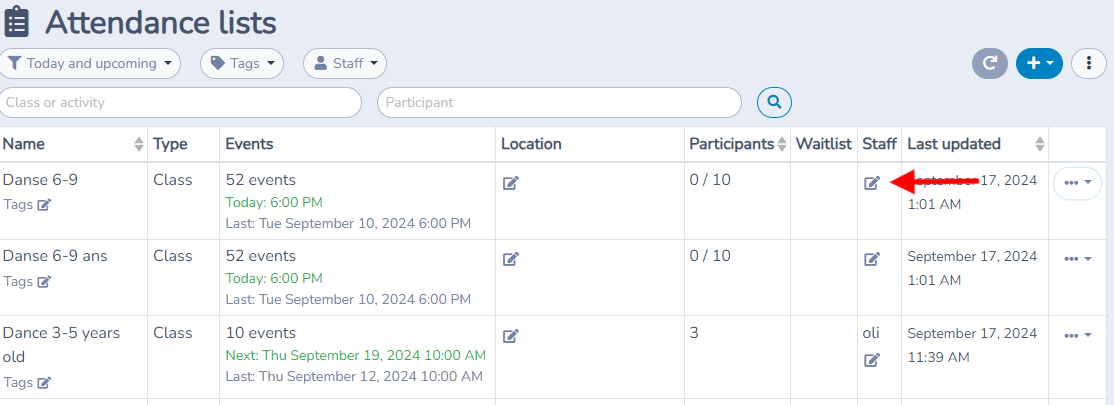Open row actions for Dance 3-5 years old
This screenshot has height=405, width=1114.
click(x=1077, y=336)
